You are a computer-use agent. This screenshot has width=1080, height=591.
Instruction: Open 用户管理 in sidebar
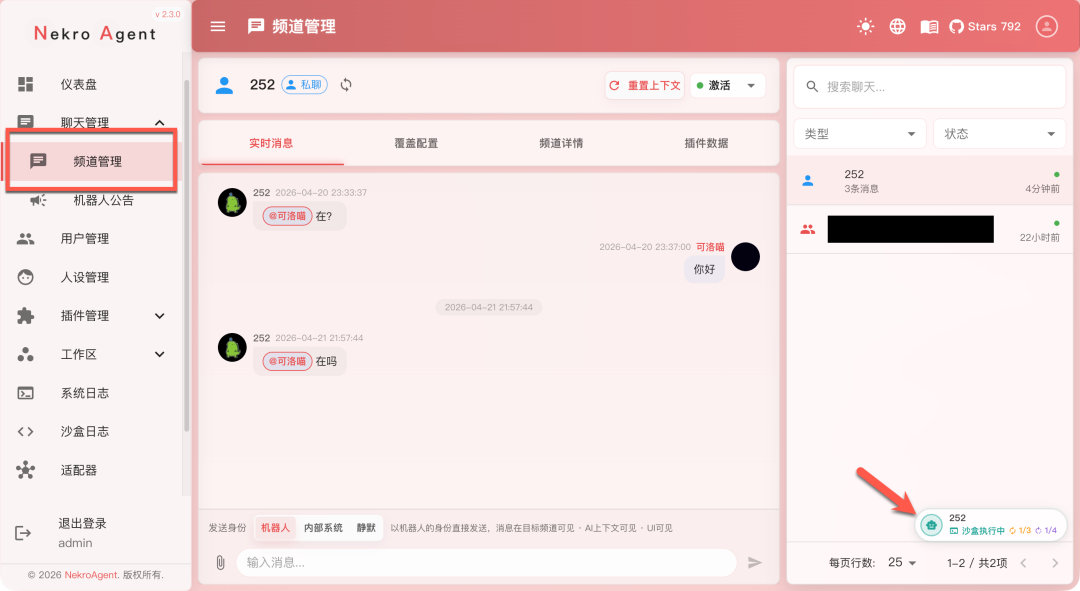pyautogui.click(x=91, y=238)
